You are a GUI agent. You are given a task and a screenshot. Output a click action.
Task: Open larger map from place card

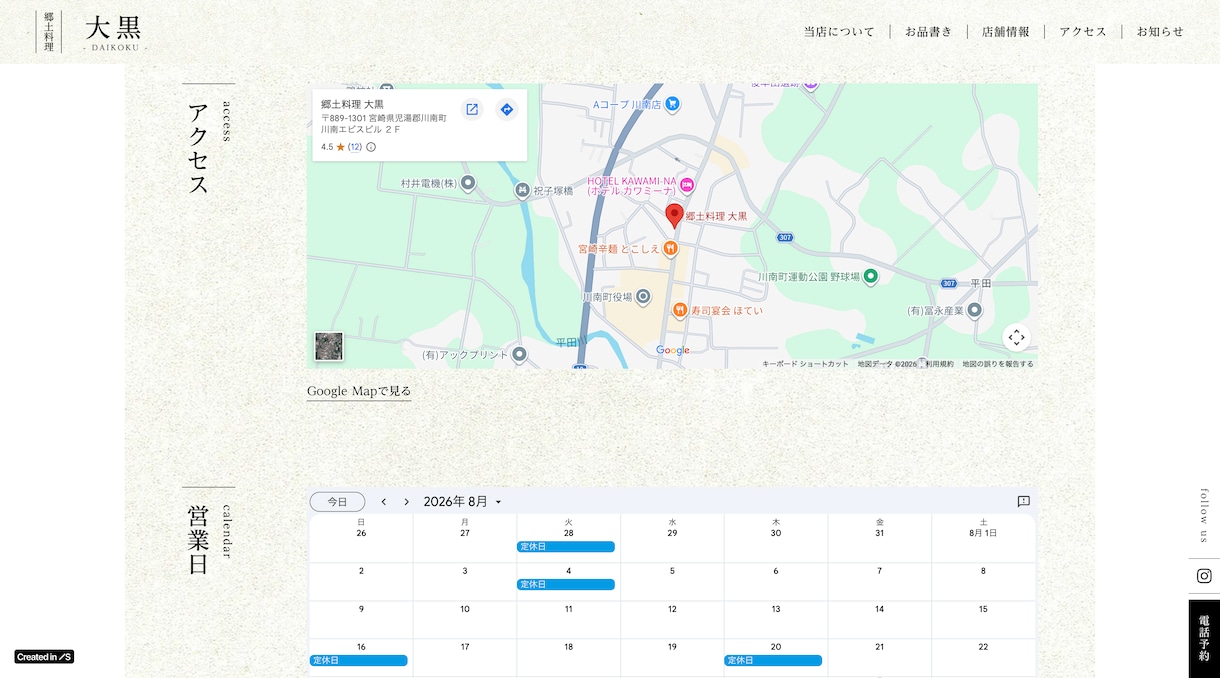(x=472, y=110)
